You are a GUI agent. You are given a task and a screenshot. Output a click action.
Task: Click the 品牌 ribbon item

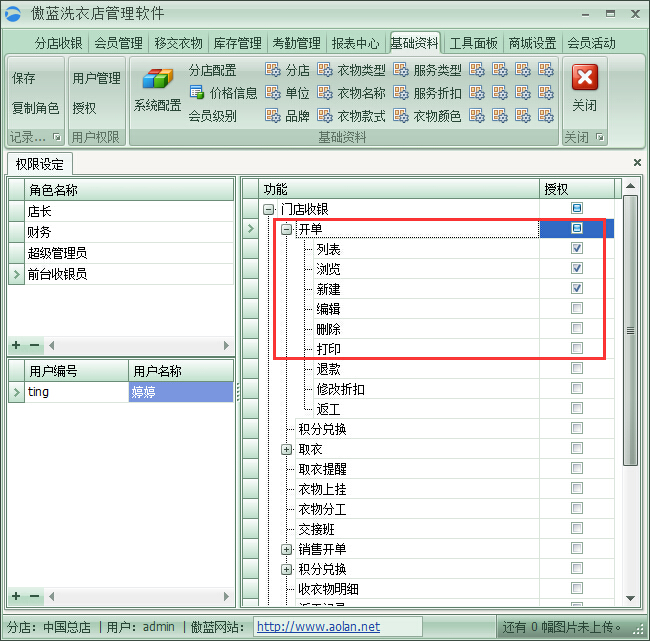(287, 116)
